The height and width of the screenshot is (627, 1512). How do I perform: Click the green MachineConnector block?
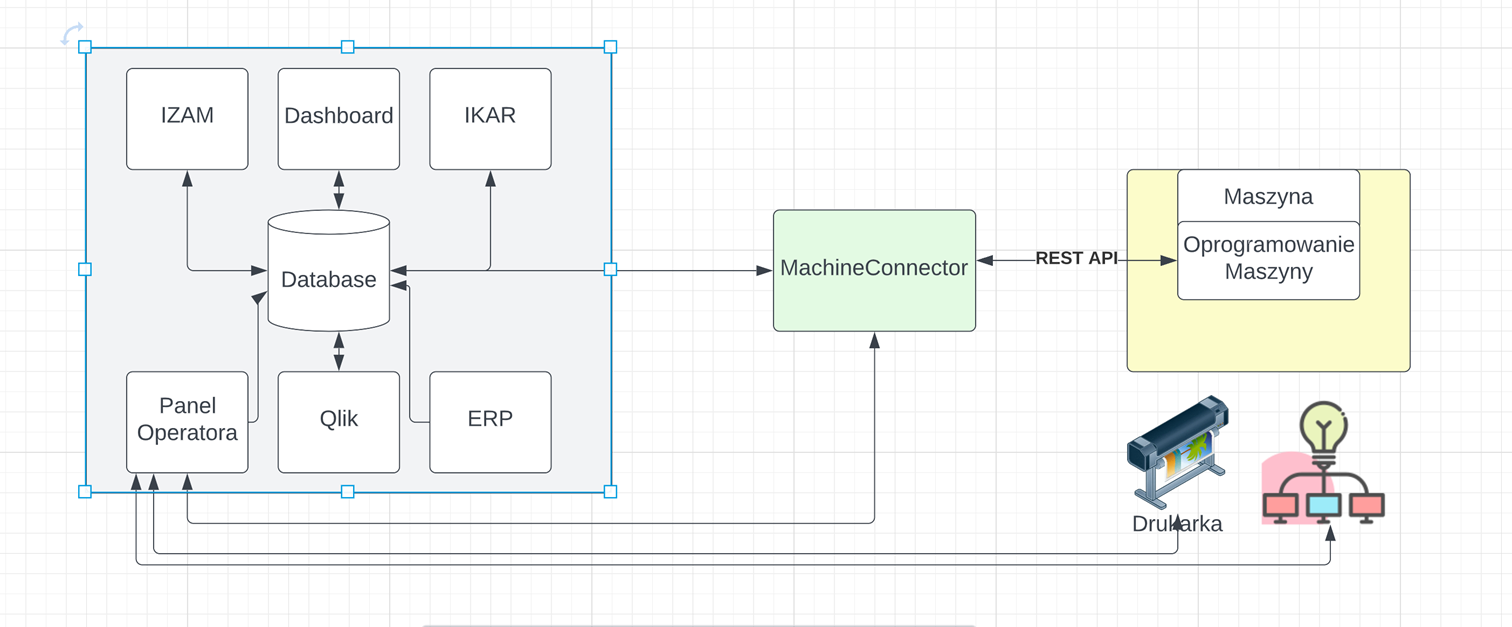pyautogui.click(x=874, y=269)
